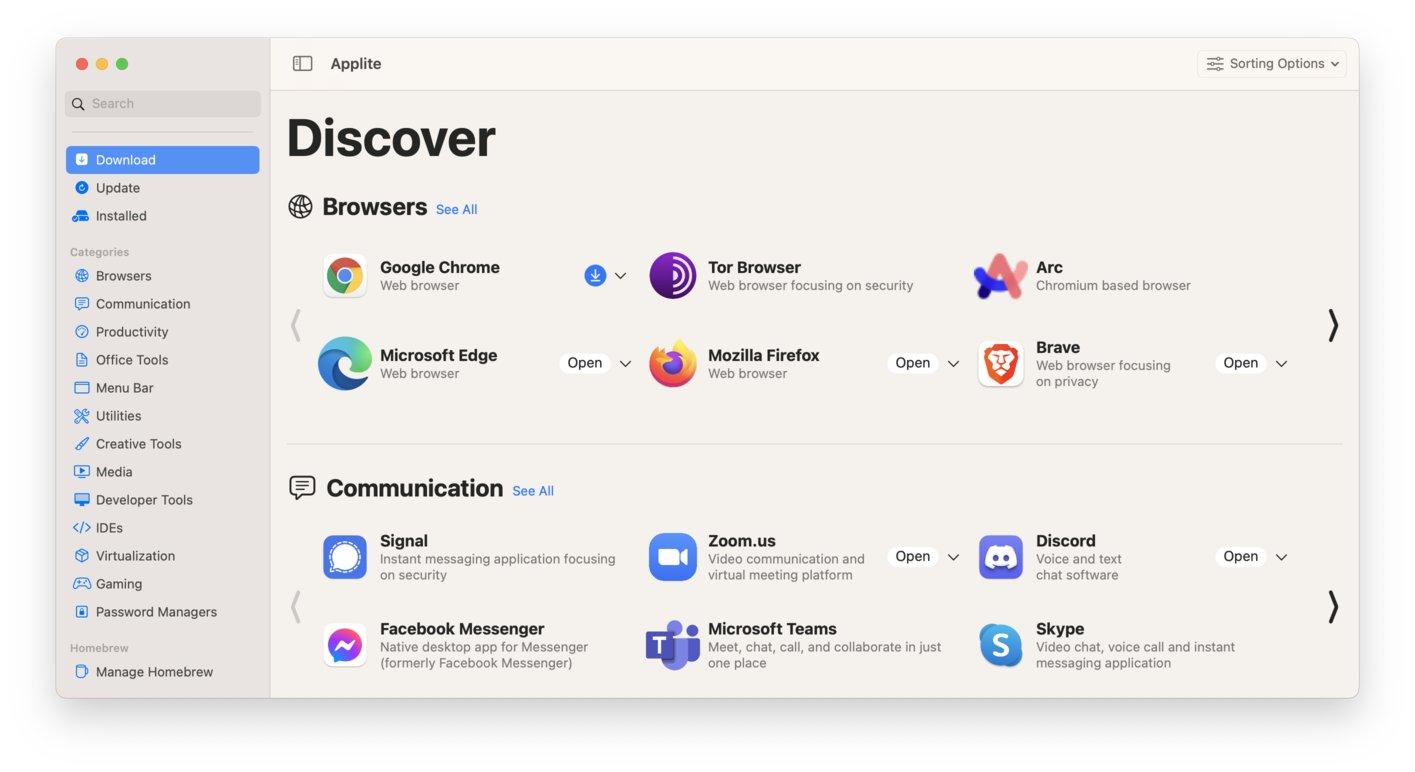Click the Zoom.us app icon

tap(673, 557)
